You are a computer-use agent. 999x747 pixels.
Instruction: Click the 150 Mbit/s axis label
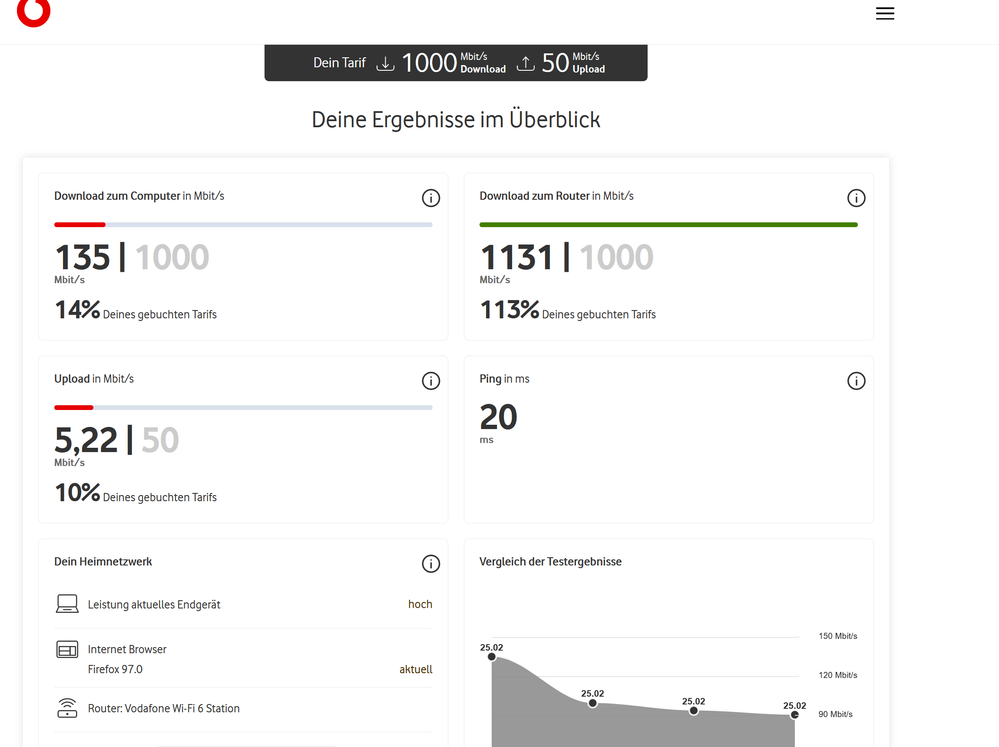(838, 636)
